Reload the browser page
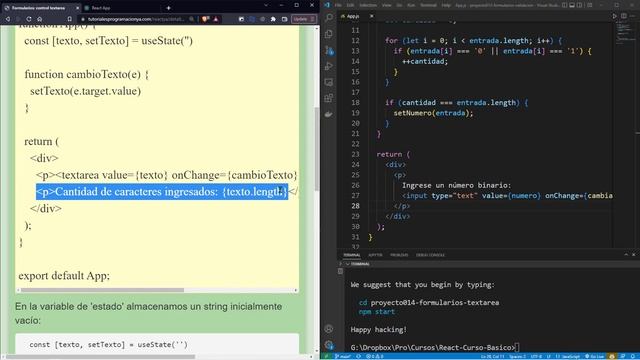This screenshot has width=640, height=360. [x=29, y=19]
